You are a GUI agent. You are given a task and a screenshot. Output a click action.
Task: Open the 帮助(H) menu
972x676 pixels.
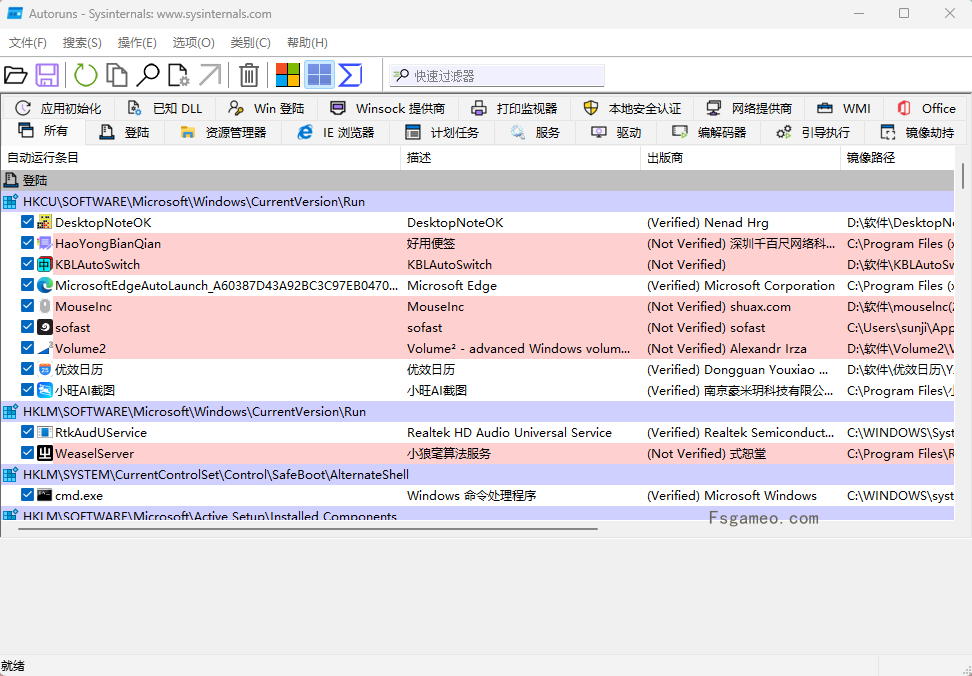click(307, 43)
